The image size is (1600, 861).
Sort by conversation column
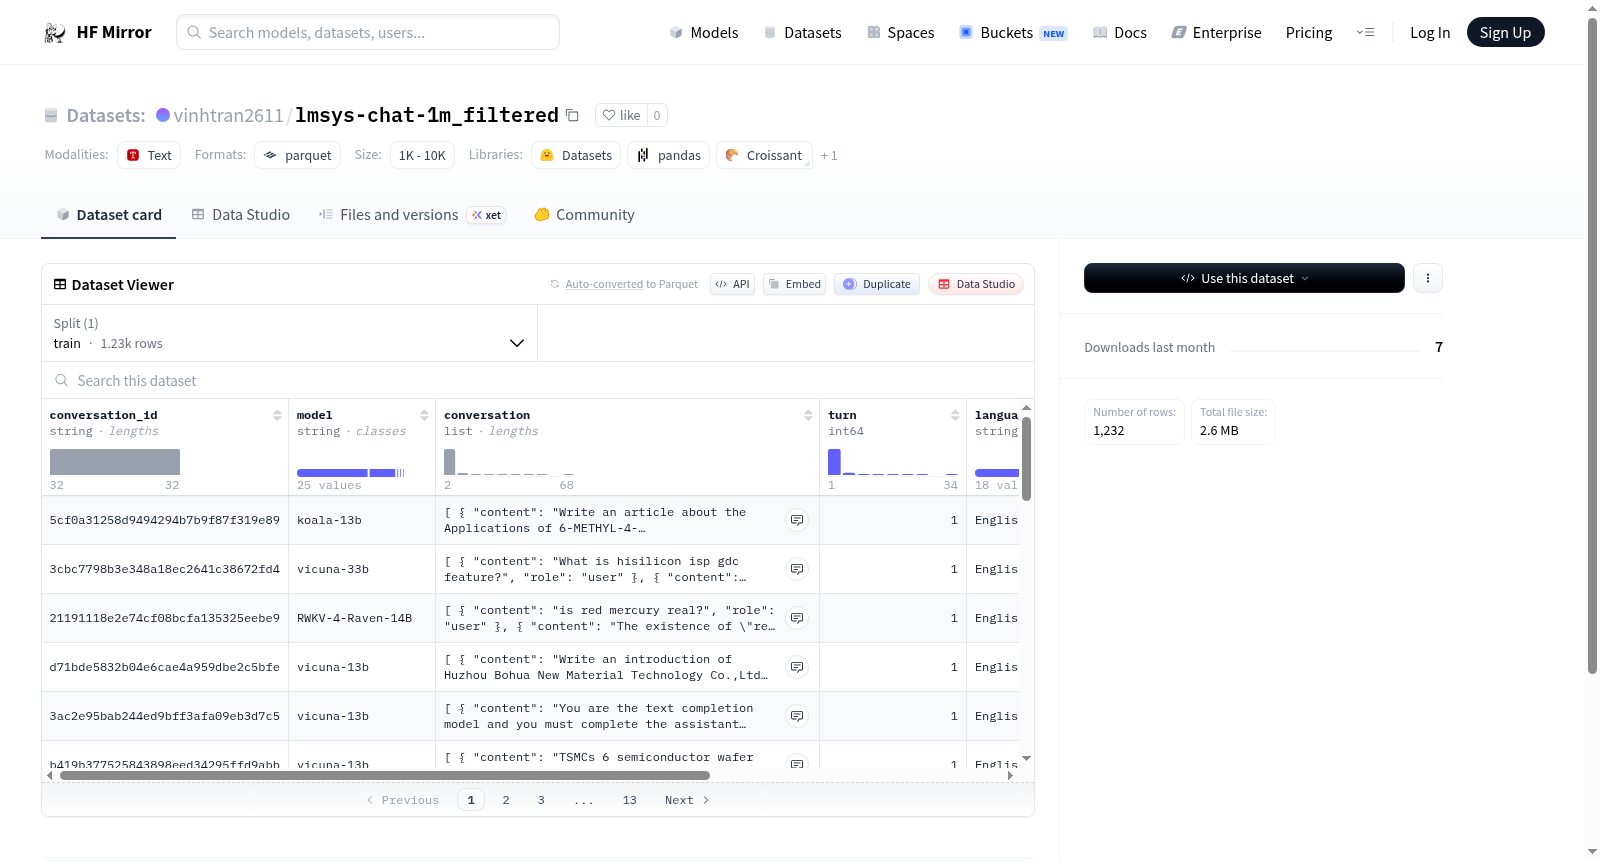[808, 415]
